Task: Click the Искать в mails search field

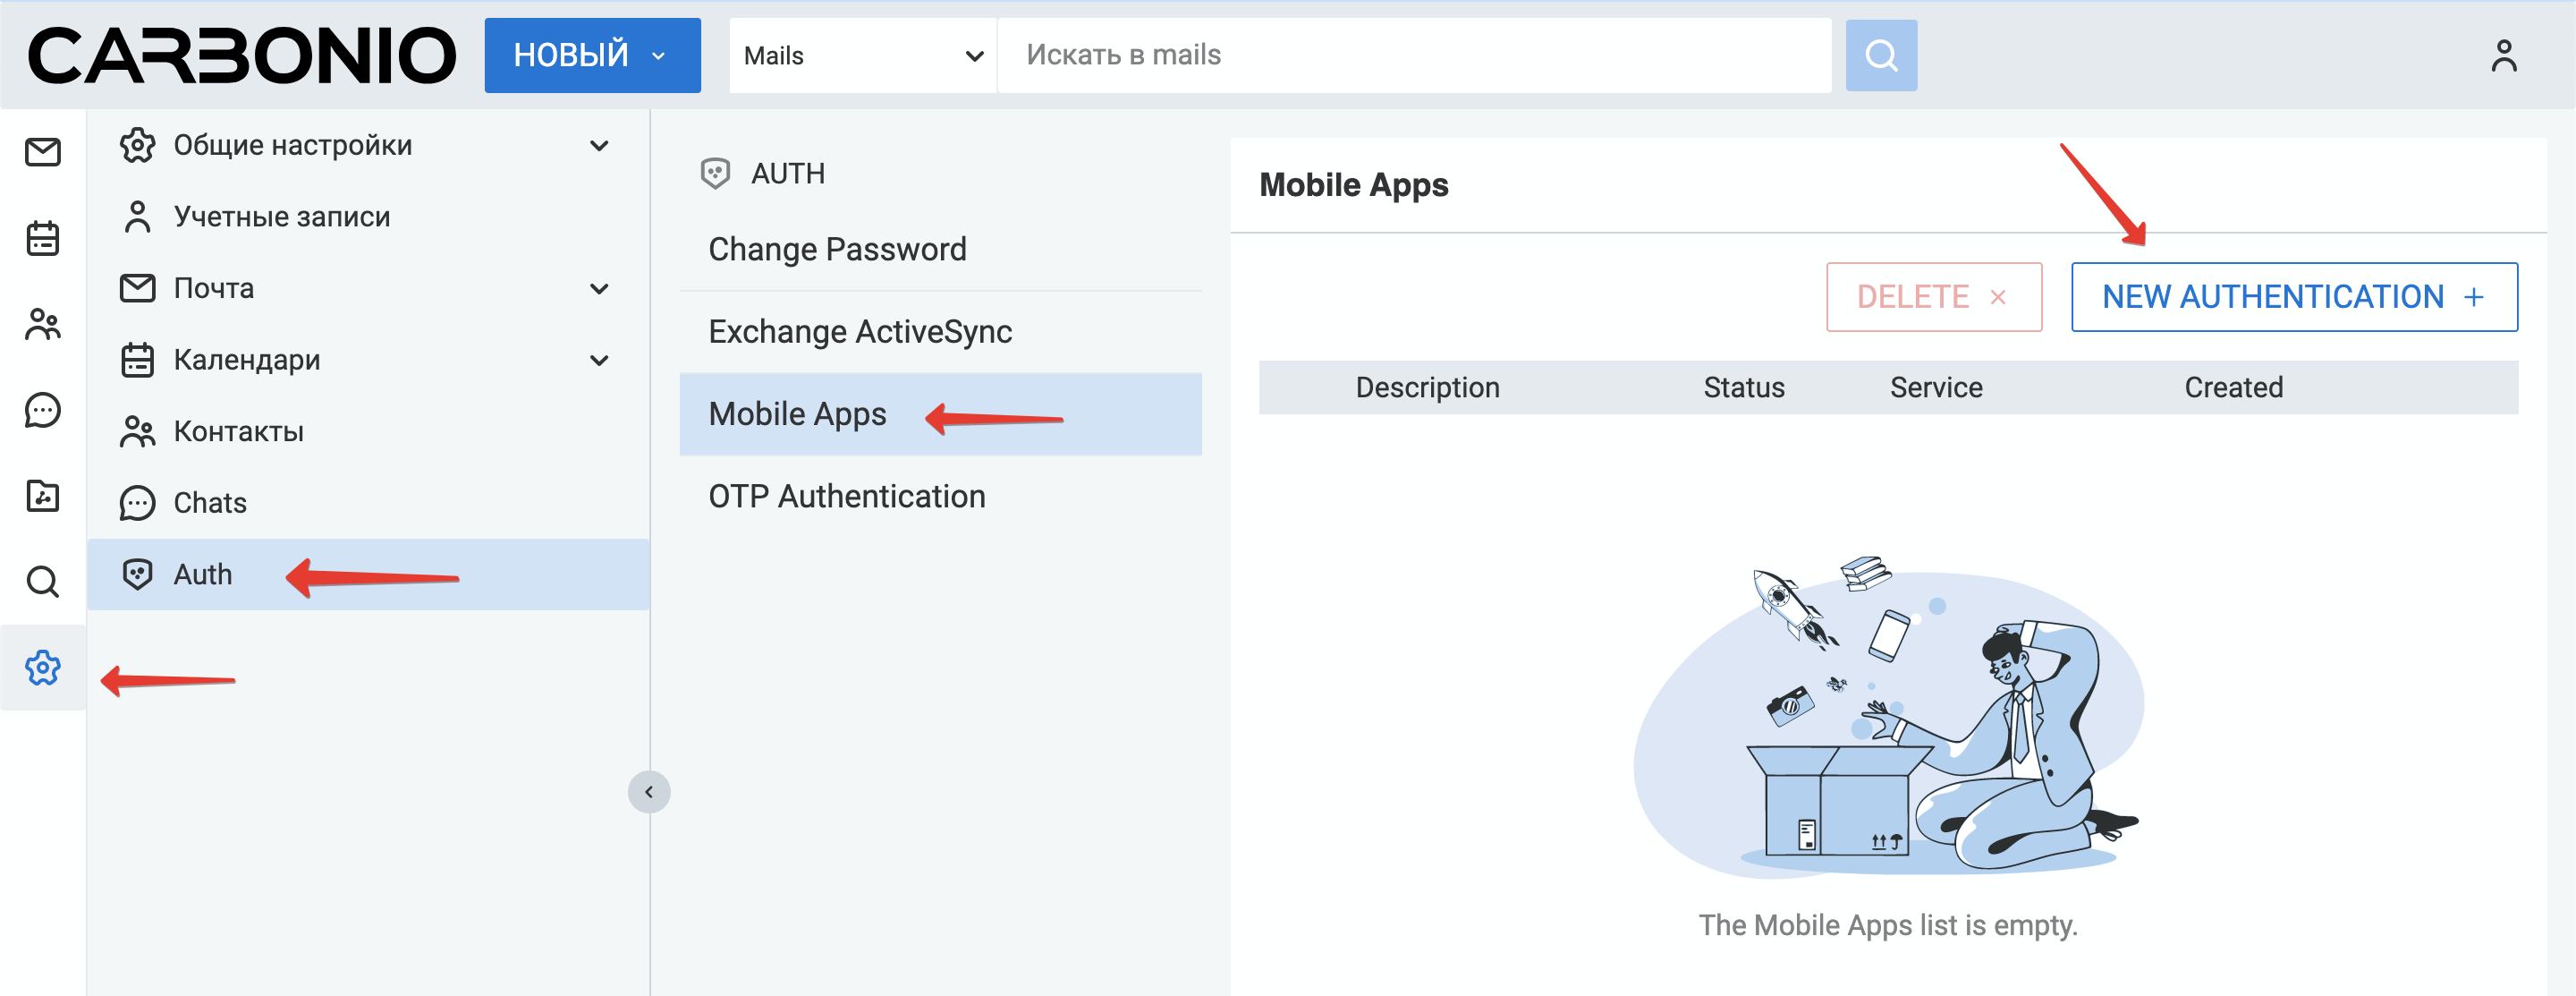Action: [1412, 56]
